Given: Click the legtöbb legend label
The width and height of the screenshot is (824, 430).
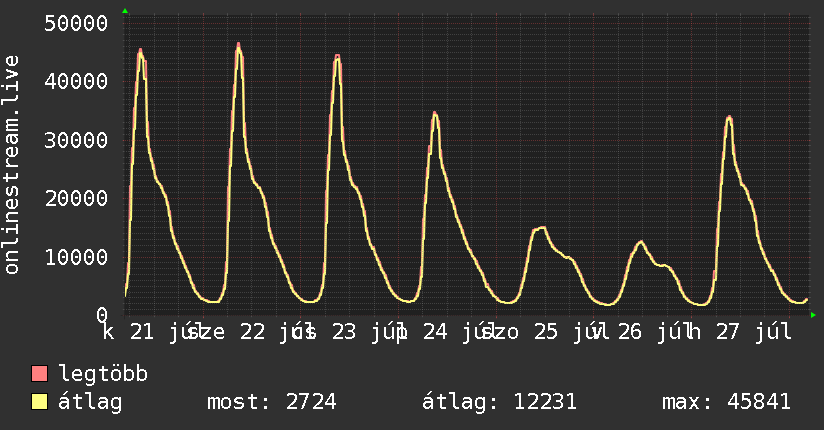Looking at the screenshot, I should pyautogui.click(x=103, y=373).
